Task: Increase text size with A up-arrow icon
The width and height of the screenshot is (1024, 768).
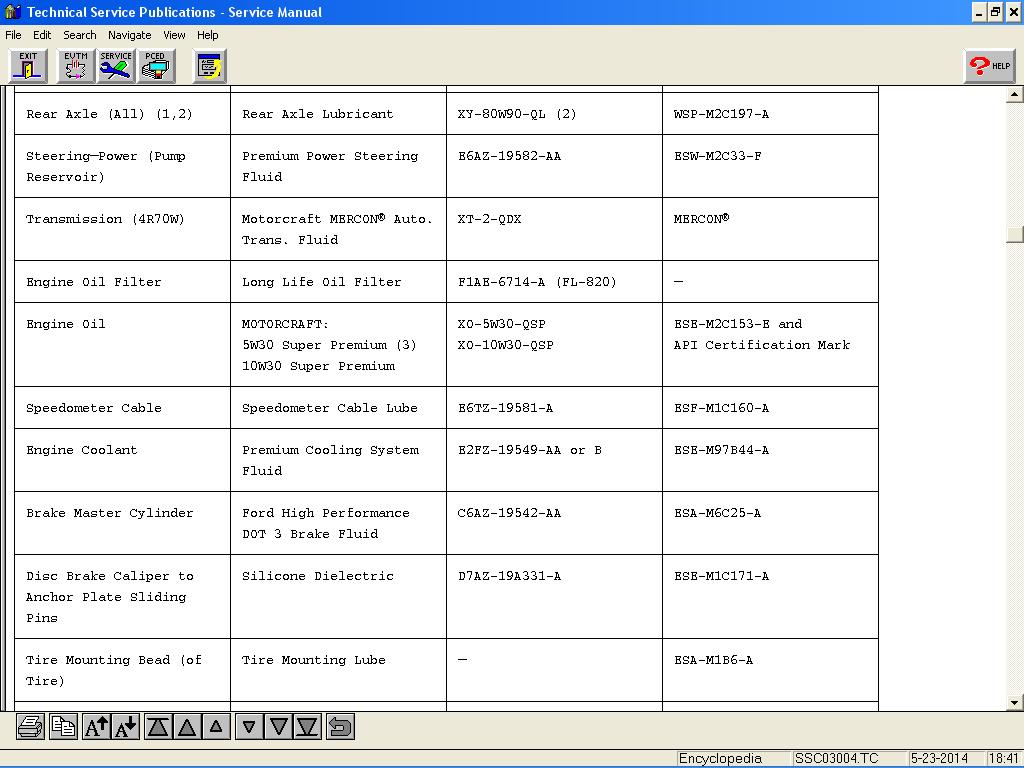Action: tap(96, 727)
